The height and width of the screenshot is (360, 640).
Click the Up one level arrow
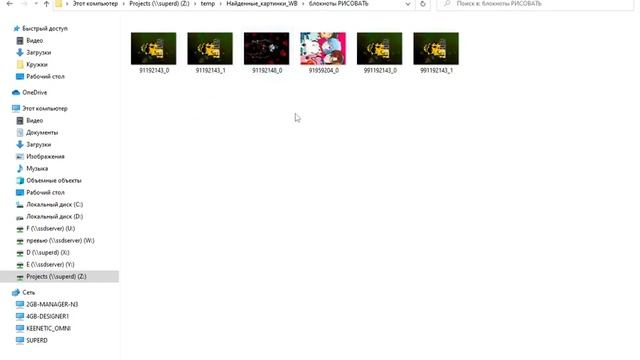46,4
